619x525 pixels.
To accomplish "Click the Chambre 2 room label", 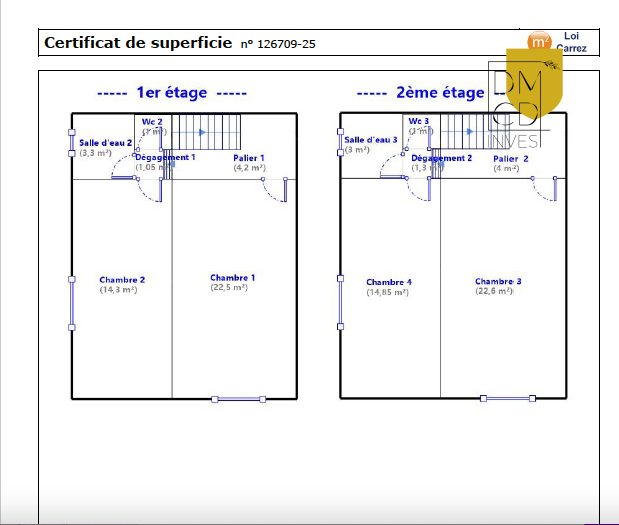I will coord(122,280).
